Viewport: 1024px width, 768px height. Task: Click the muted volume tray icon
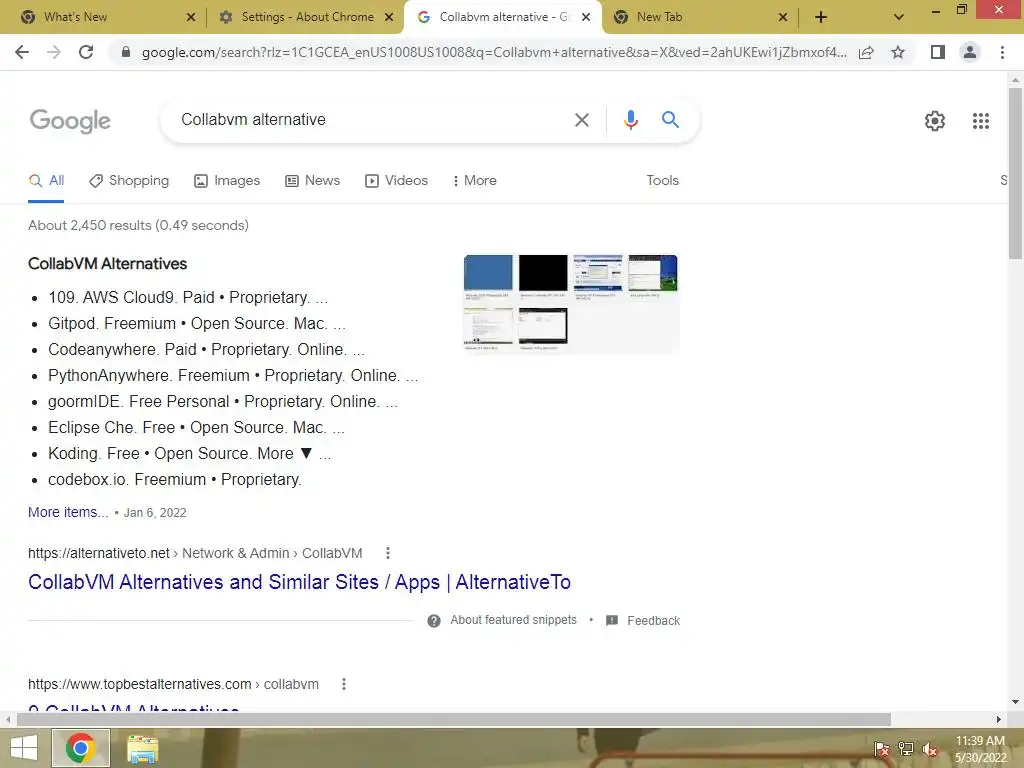point(929,749)
